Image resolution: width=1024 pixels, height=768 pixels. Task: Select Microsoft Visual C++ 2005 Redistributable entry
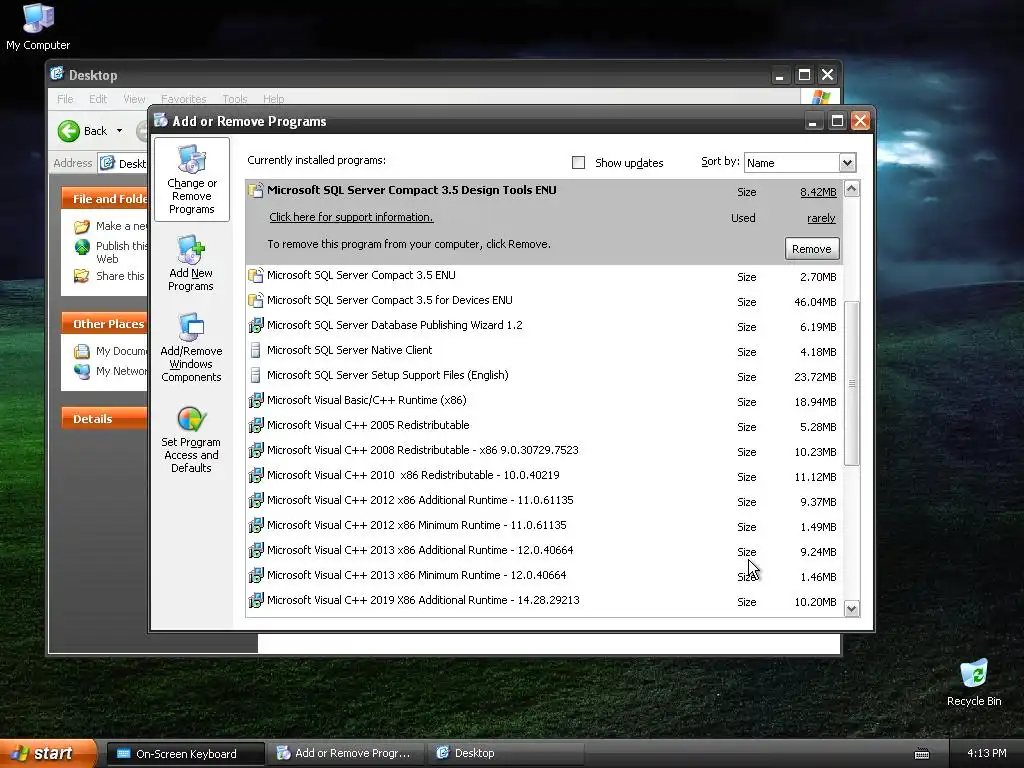pos(544,426)
